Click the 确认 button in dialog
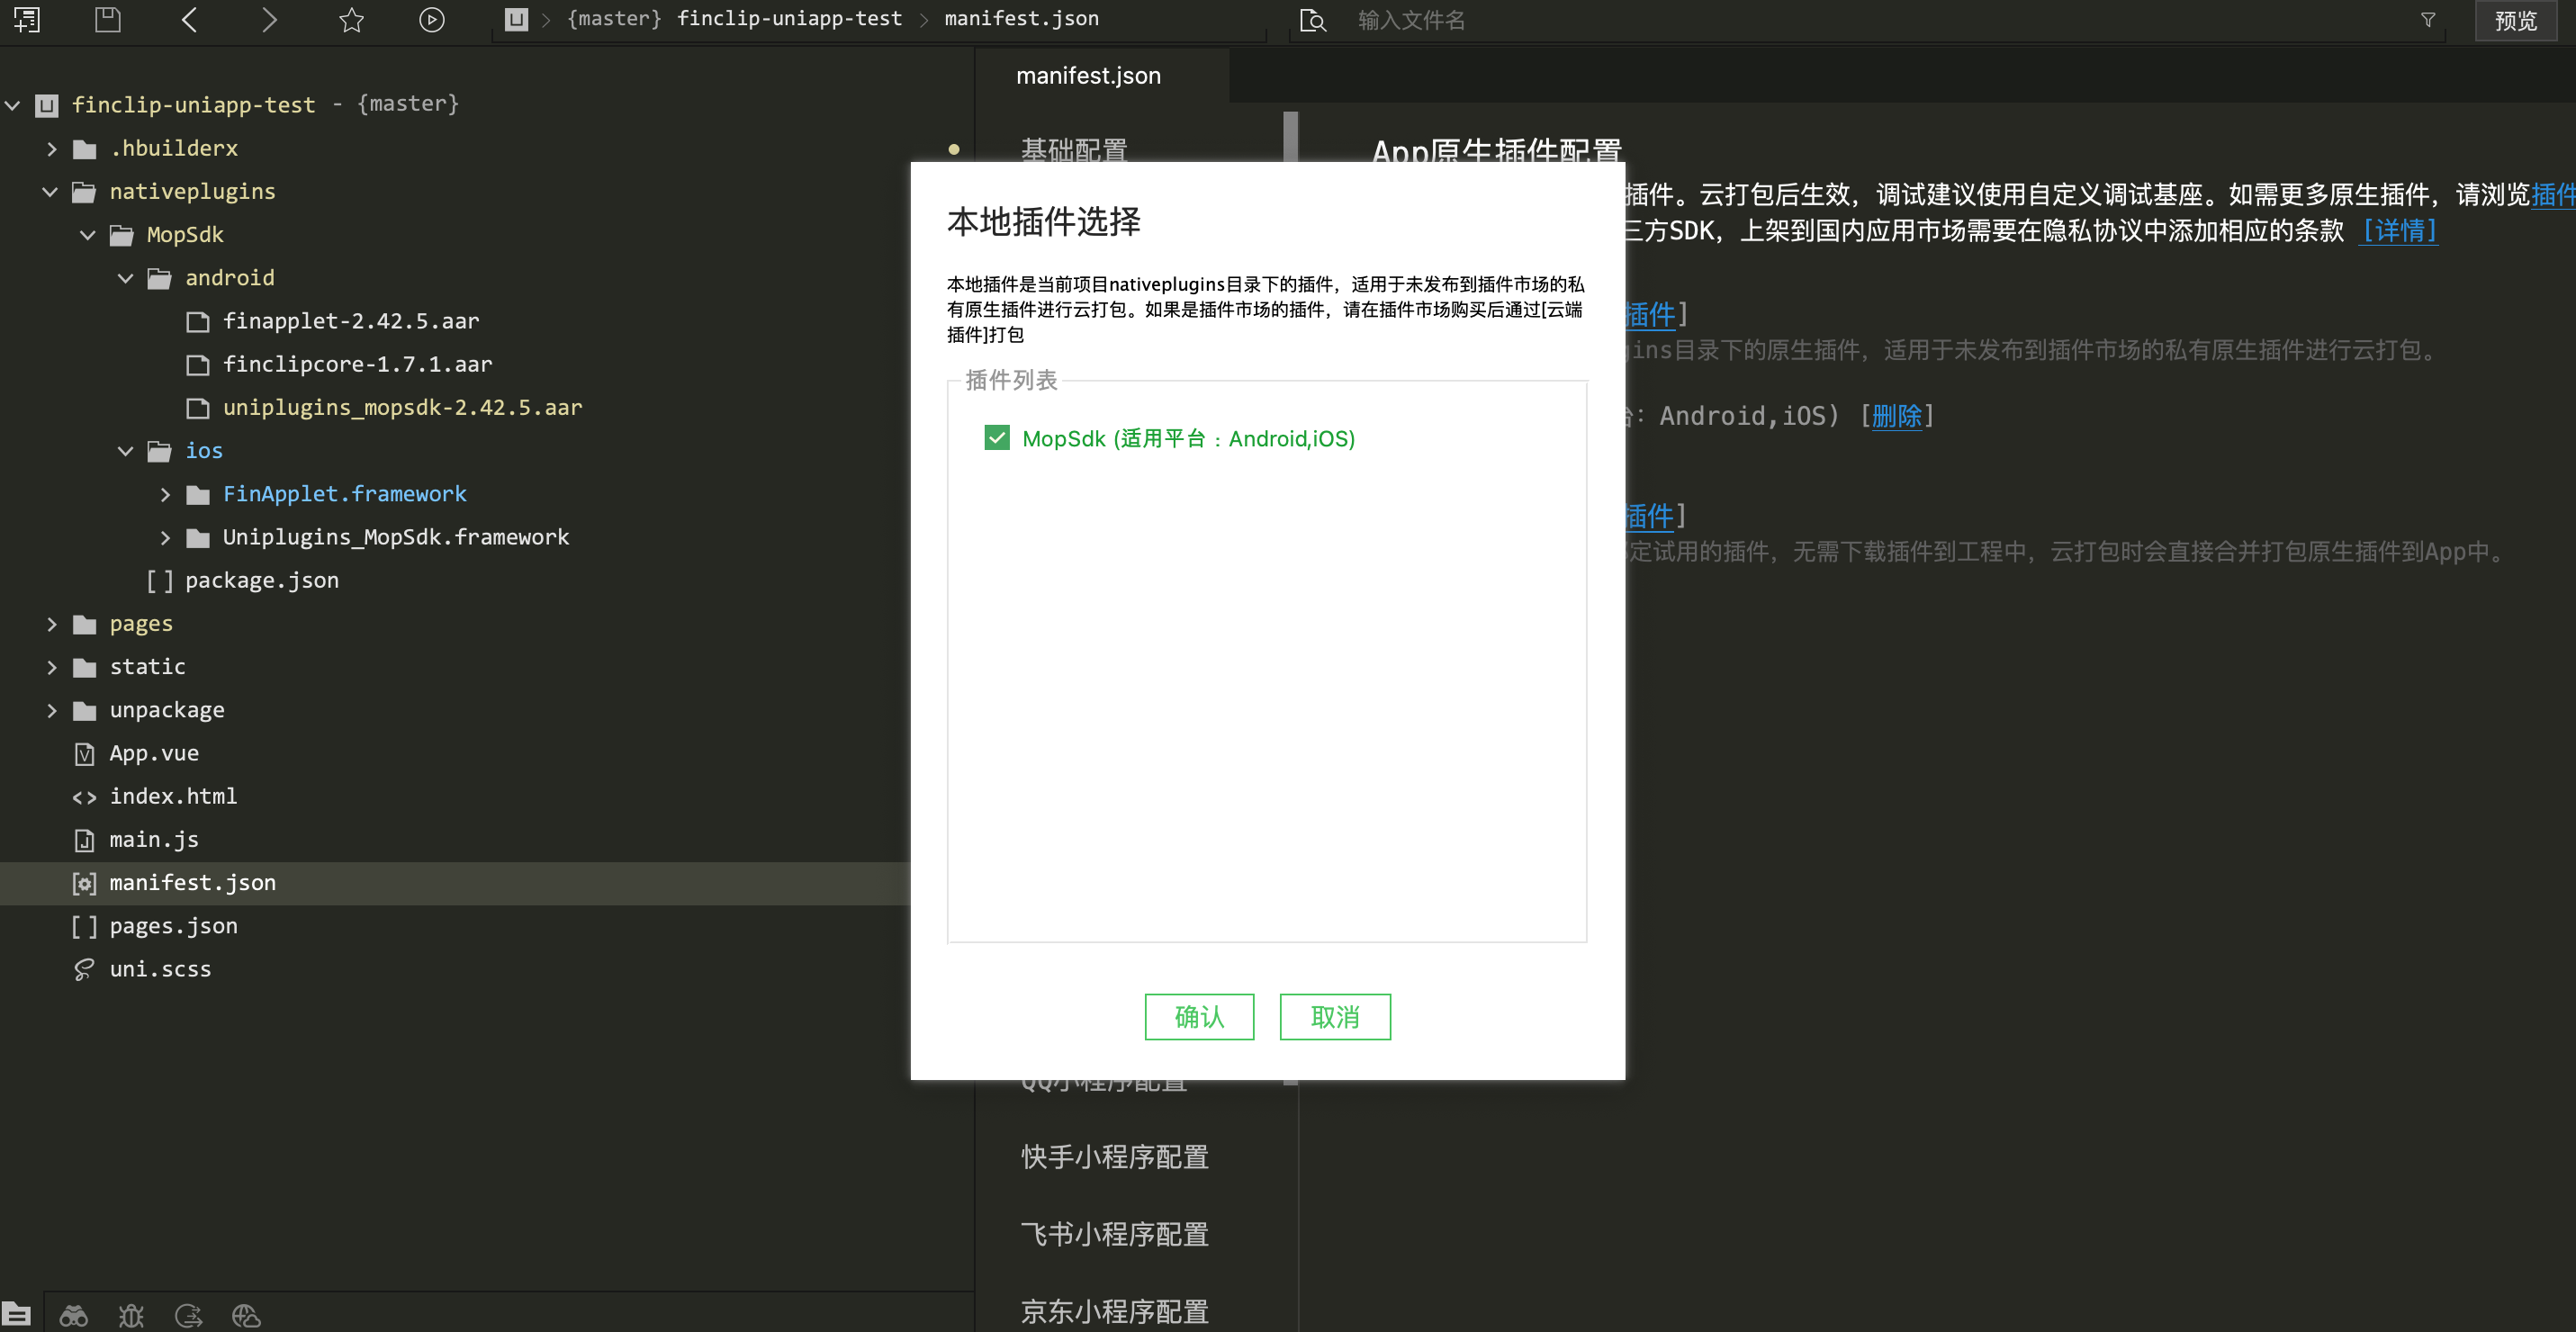Image resolution: width=2576 pixels, height=1332 pixels. (1198, 1017)
